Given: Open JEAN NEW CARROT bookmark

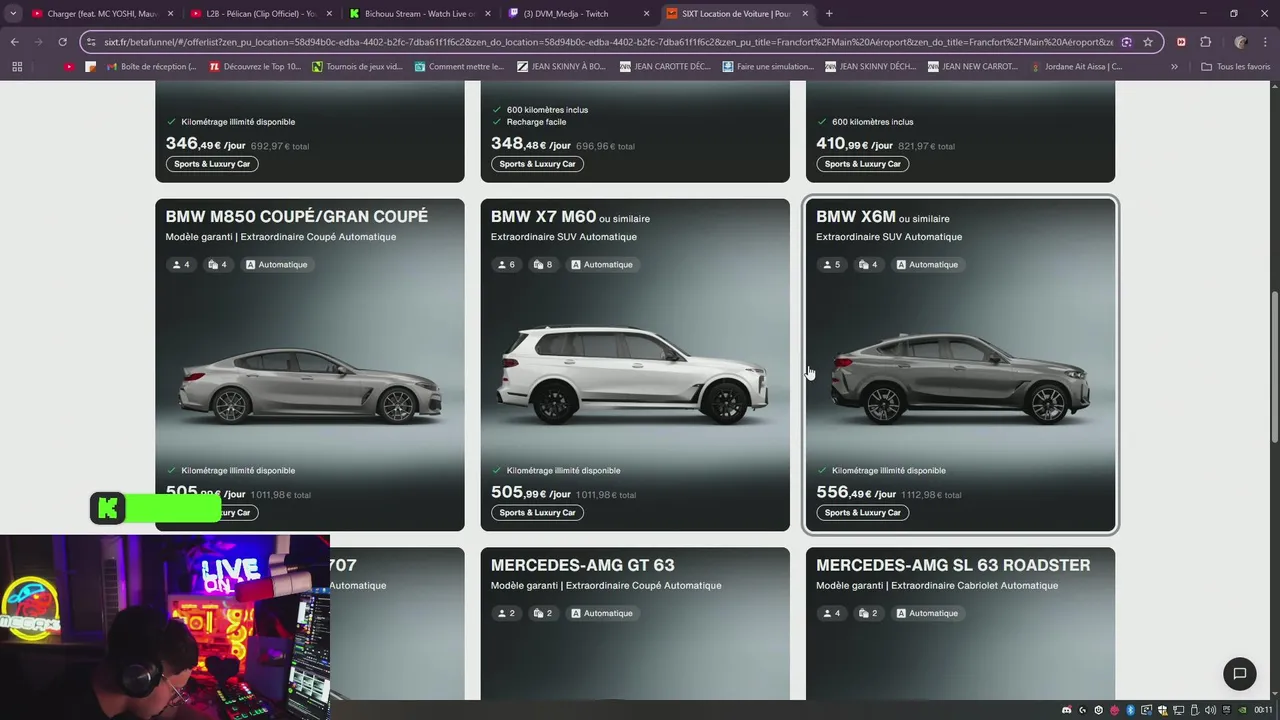Looking at the screenshot, I should (973, 67).
